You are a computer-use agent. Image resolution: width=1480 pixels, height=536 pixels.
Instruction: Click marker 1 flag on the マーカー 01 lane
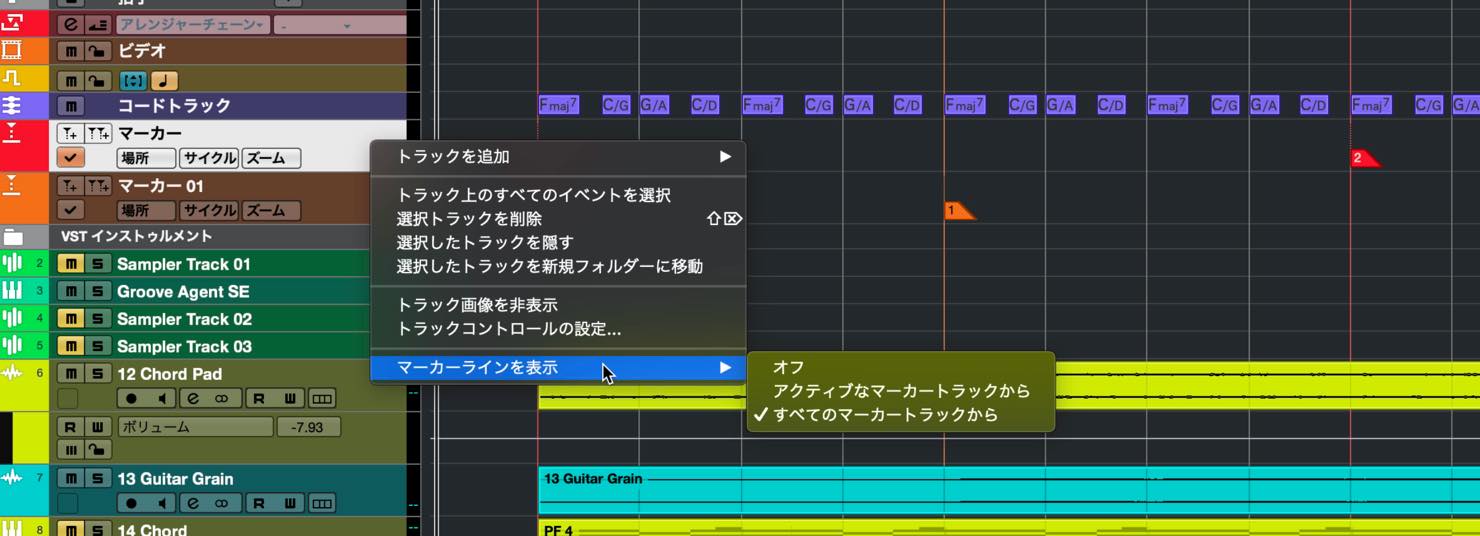click(x=959, y=210)
